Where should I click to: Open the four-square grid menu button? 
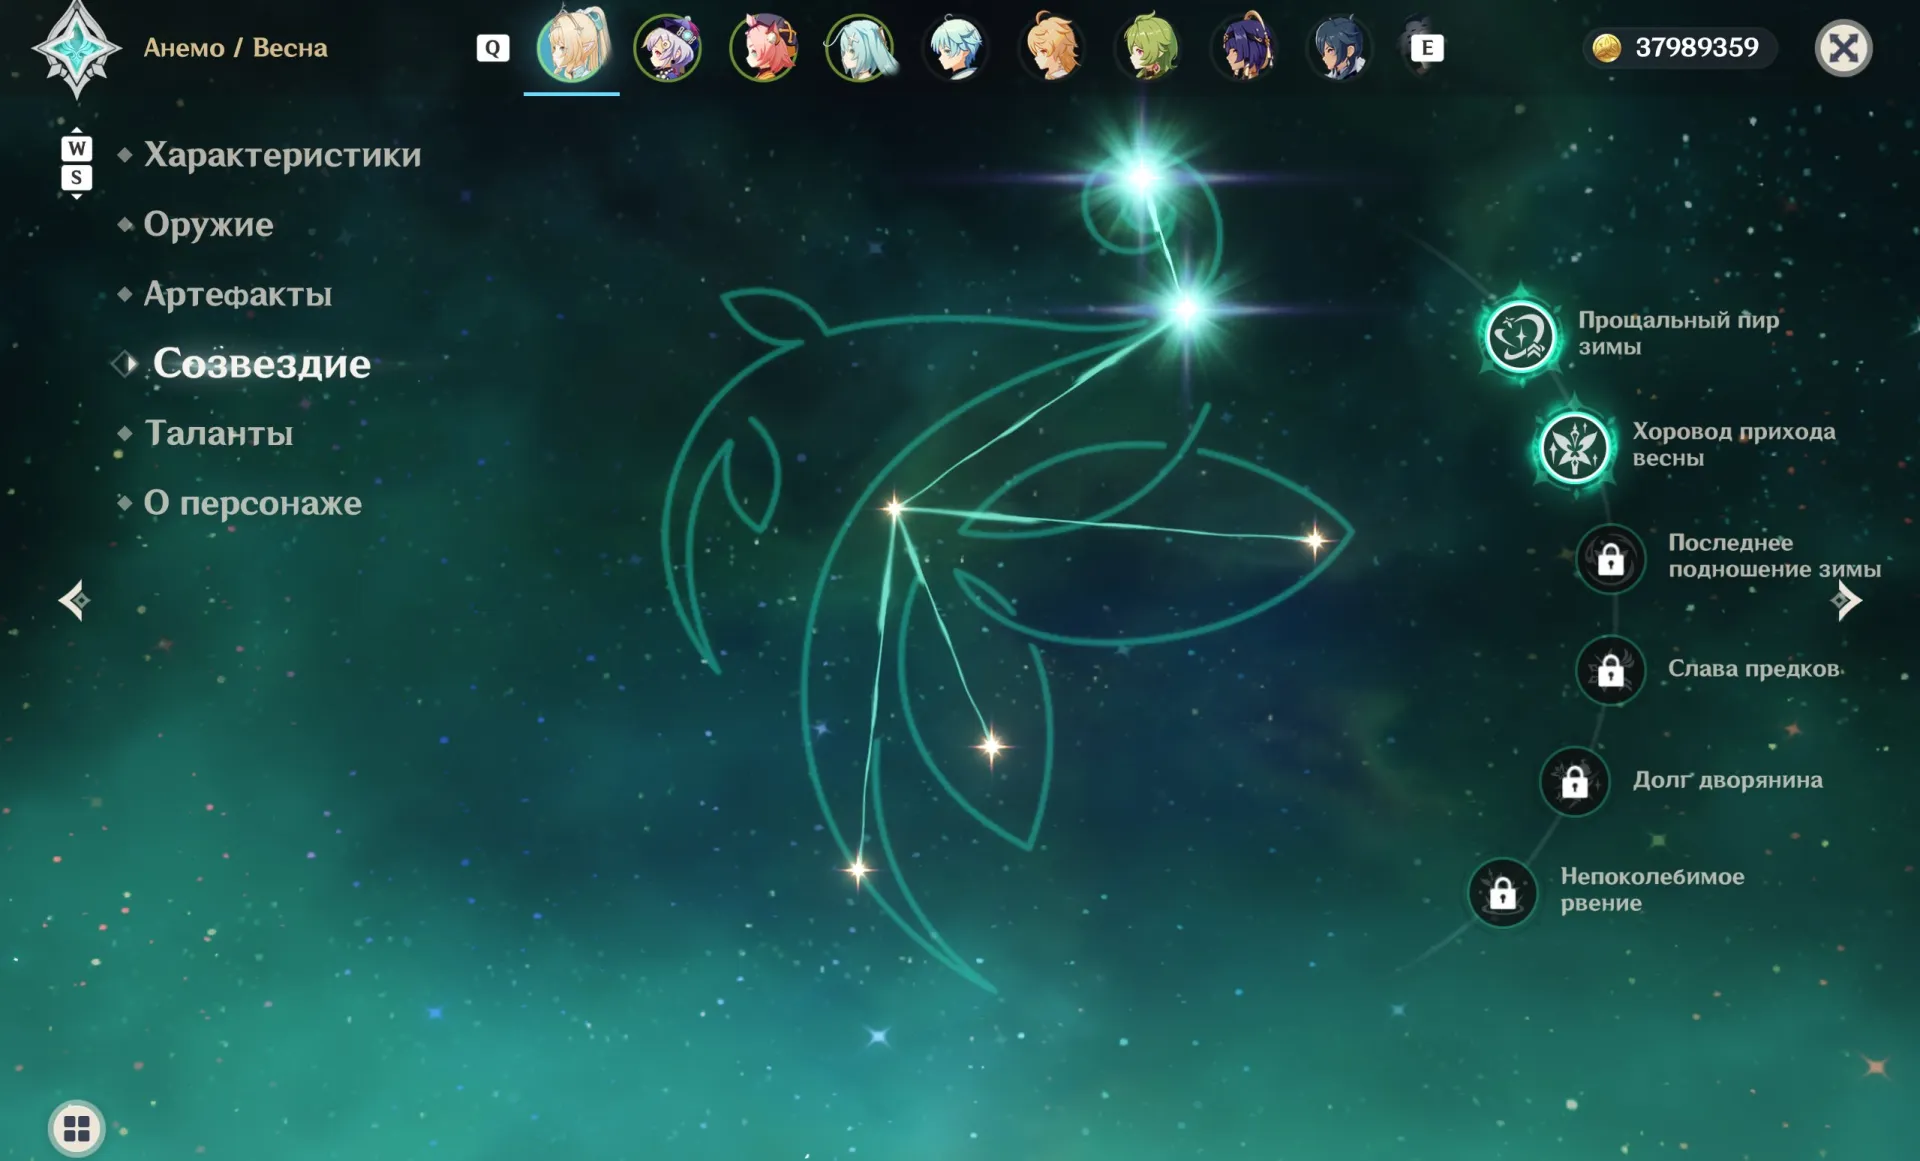click(77, 1129)
